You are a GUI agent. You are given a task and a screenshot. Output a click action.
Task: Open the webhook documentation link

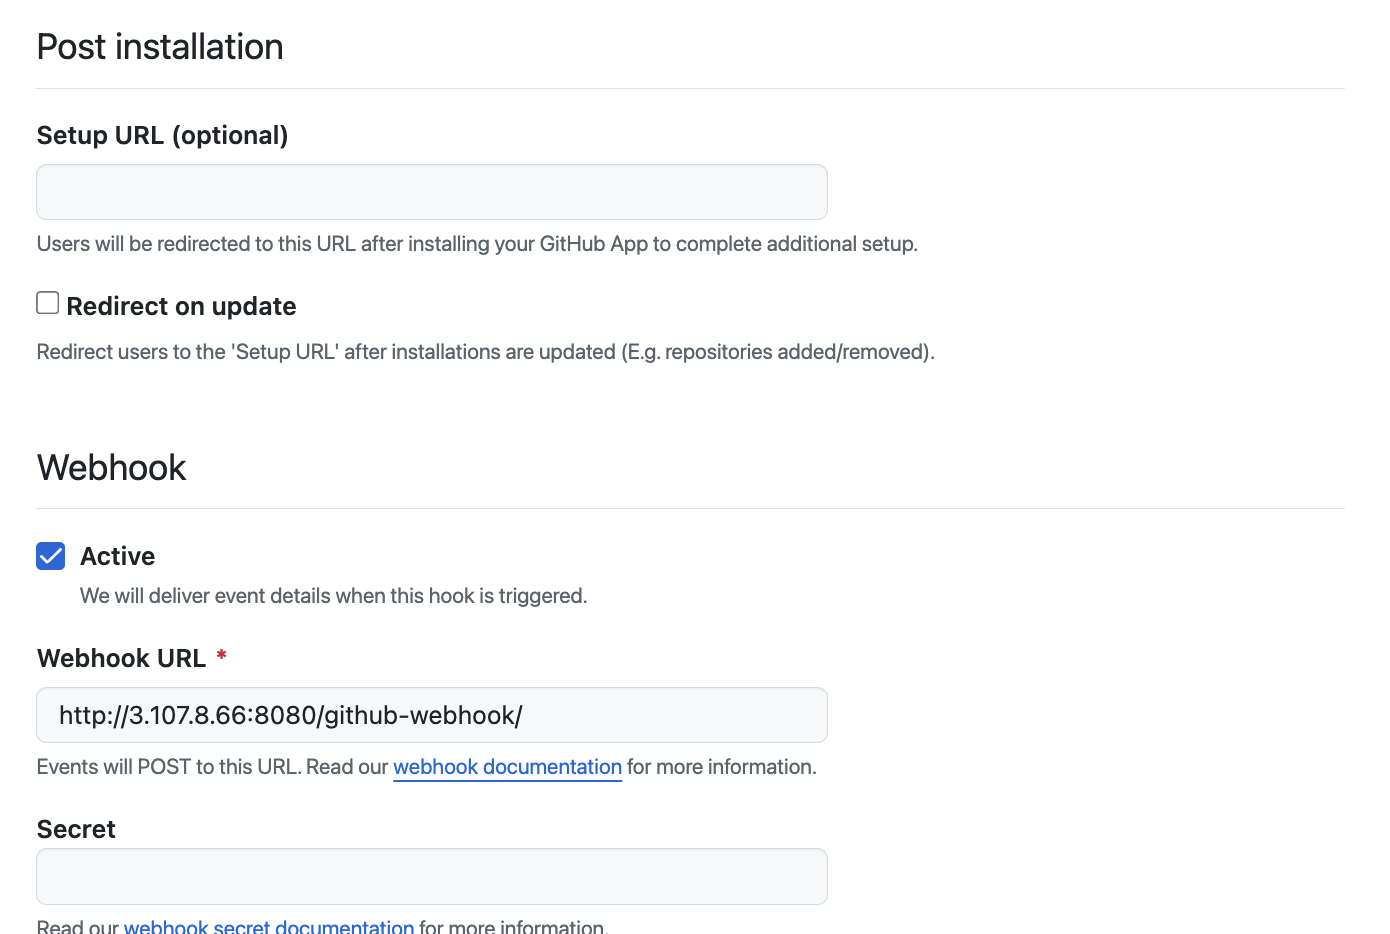point(507,767)
